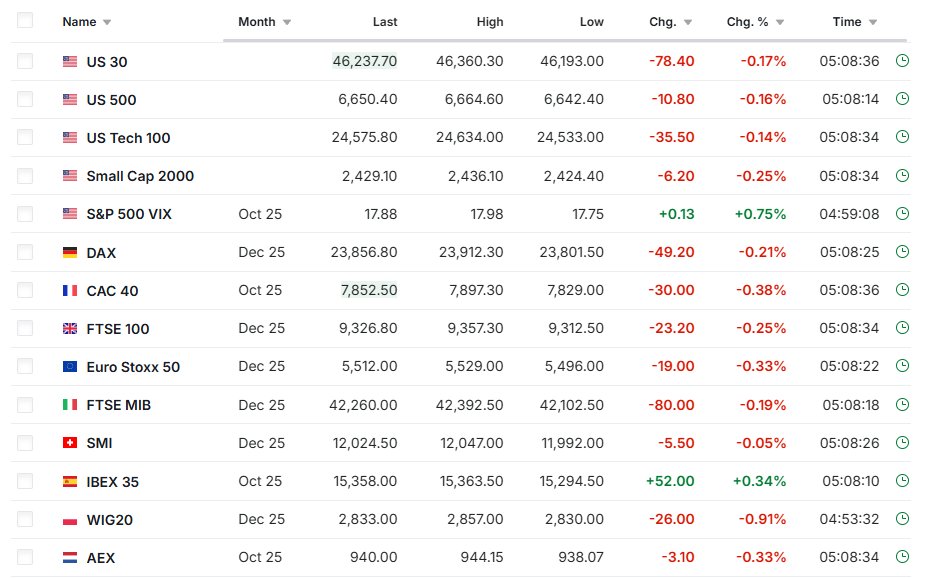
Task: Open the WIG20 link
Action: (110, 520)
